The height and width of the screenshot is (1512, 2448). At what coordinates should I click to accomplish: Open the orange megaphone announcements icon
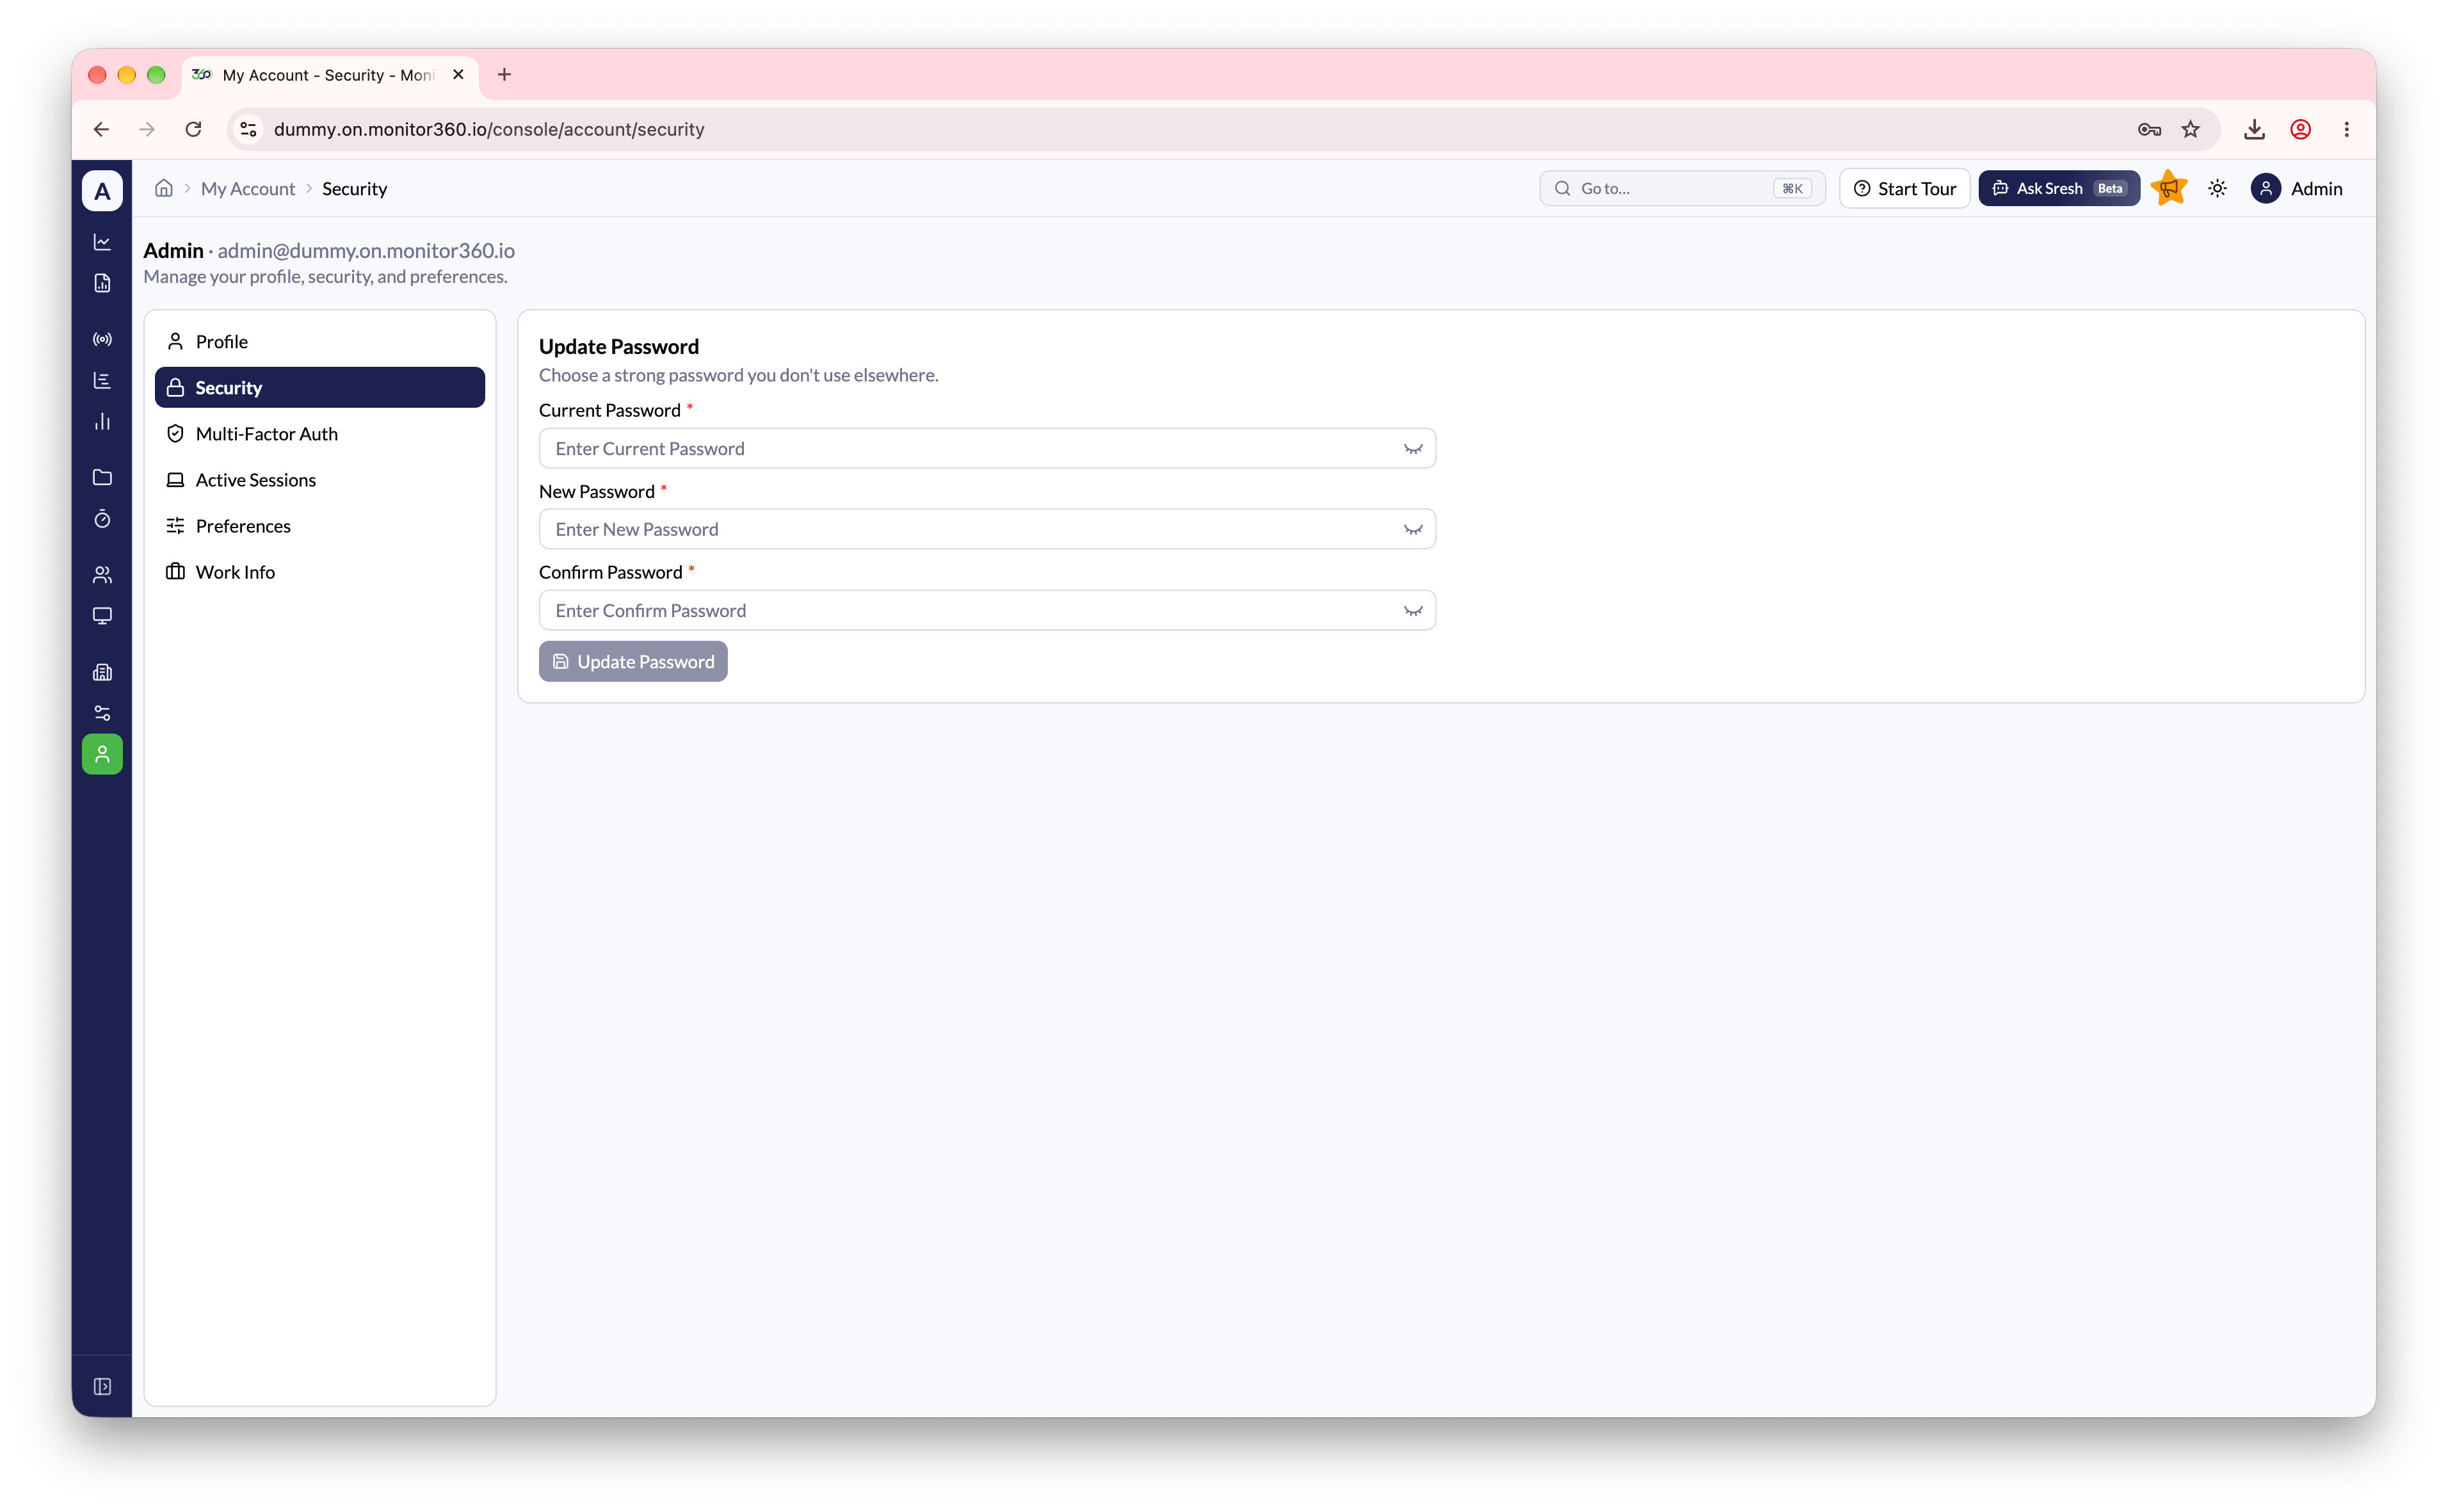tap(2169, 188)
